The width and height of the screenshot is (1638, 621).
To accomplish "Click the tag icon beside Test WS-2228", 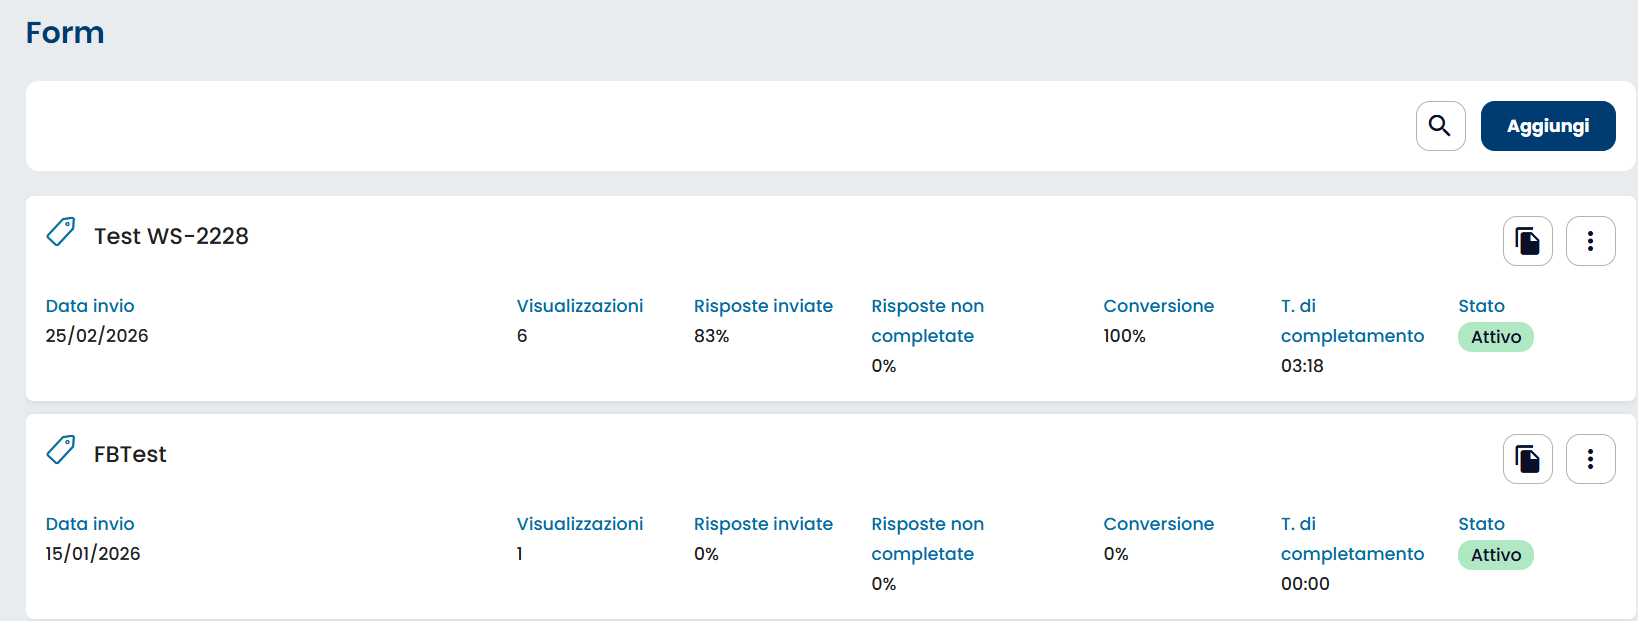I will 61,232.
